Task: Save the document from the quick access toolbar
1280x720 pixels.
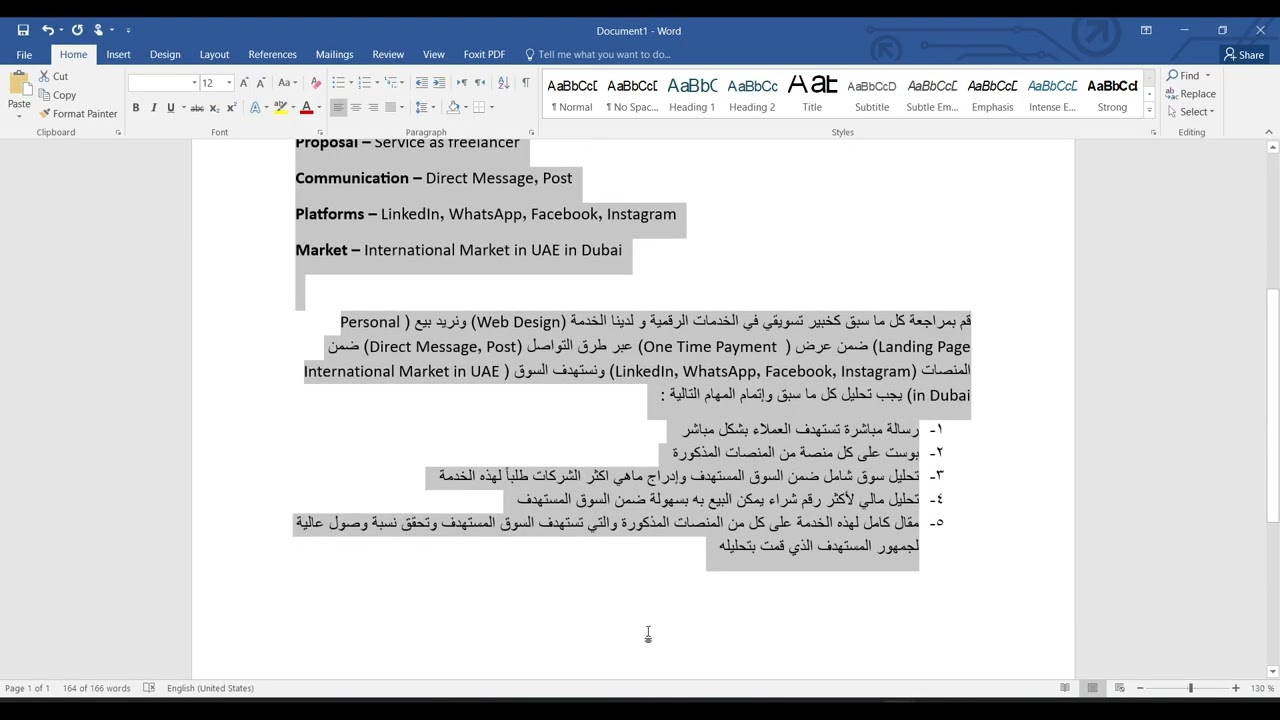Action: click(x=23, y=30)
